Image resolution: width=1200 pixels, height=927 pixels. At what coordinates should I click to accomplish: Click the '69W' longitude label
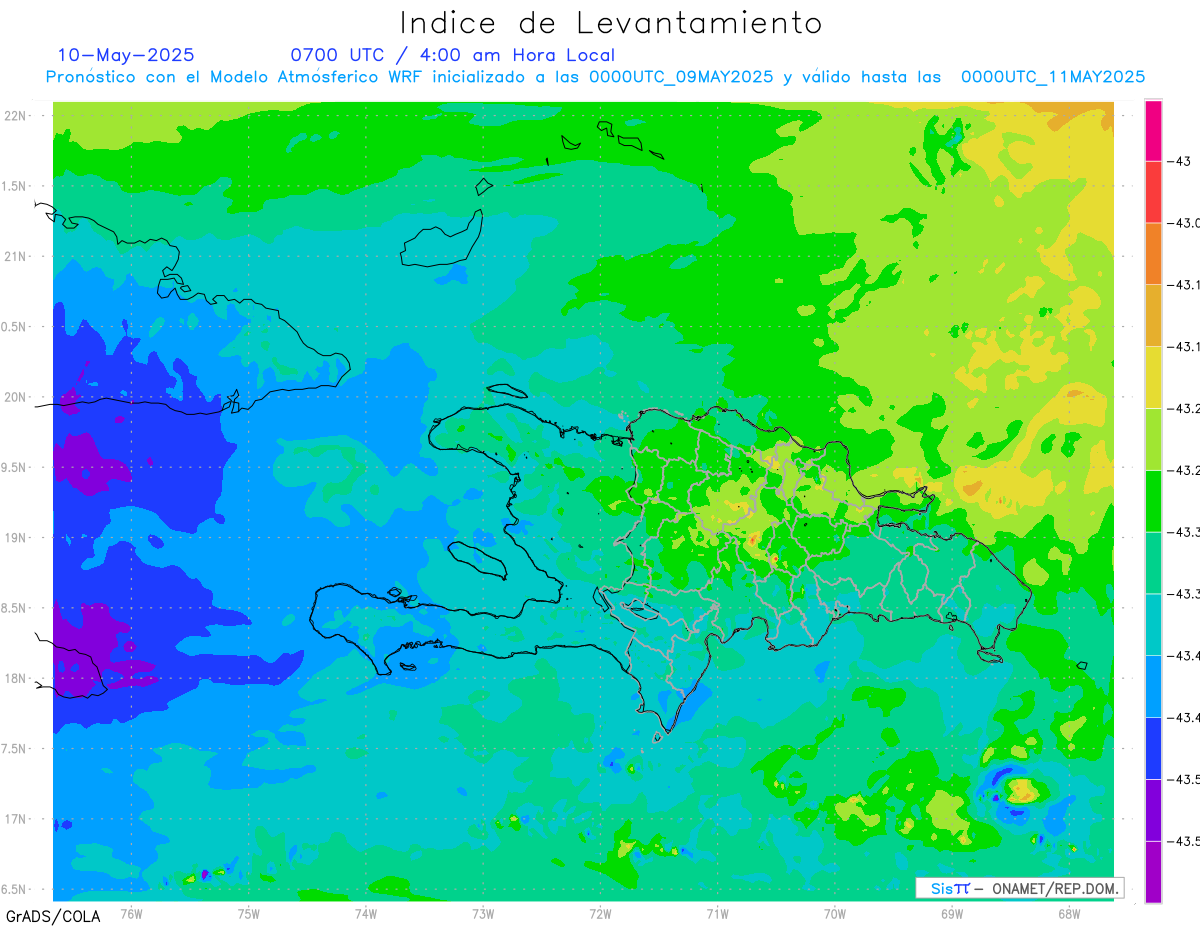(x=952, y=913)
